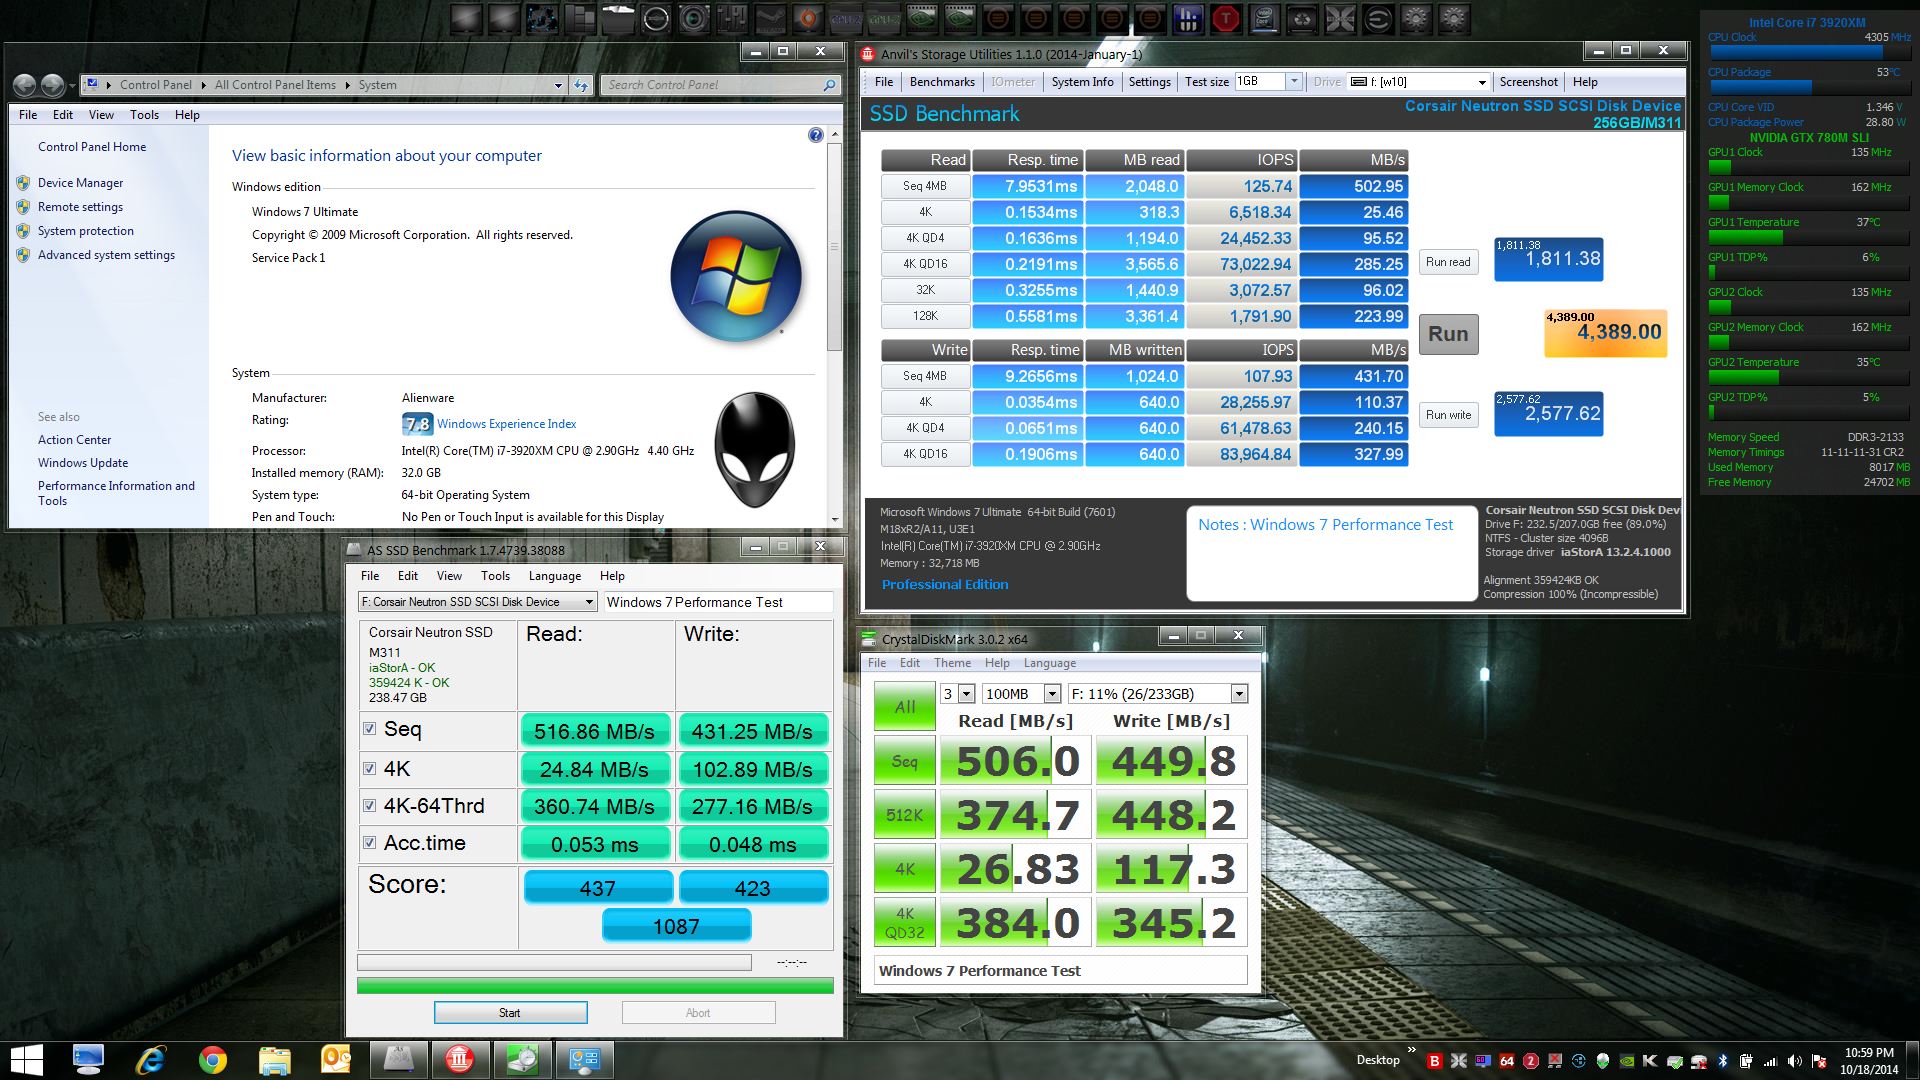The width and height of the screenshot is (1920, 1080).
Task: Click the 512K button in CrystalDiskMark
Action: coord(905,815)
